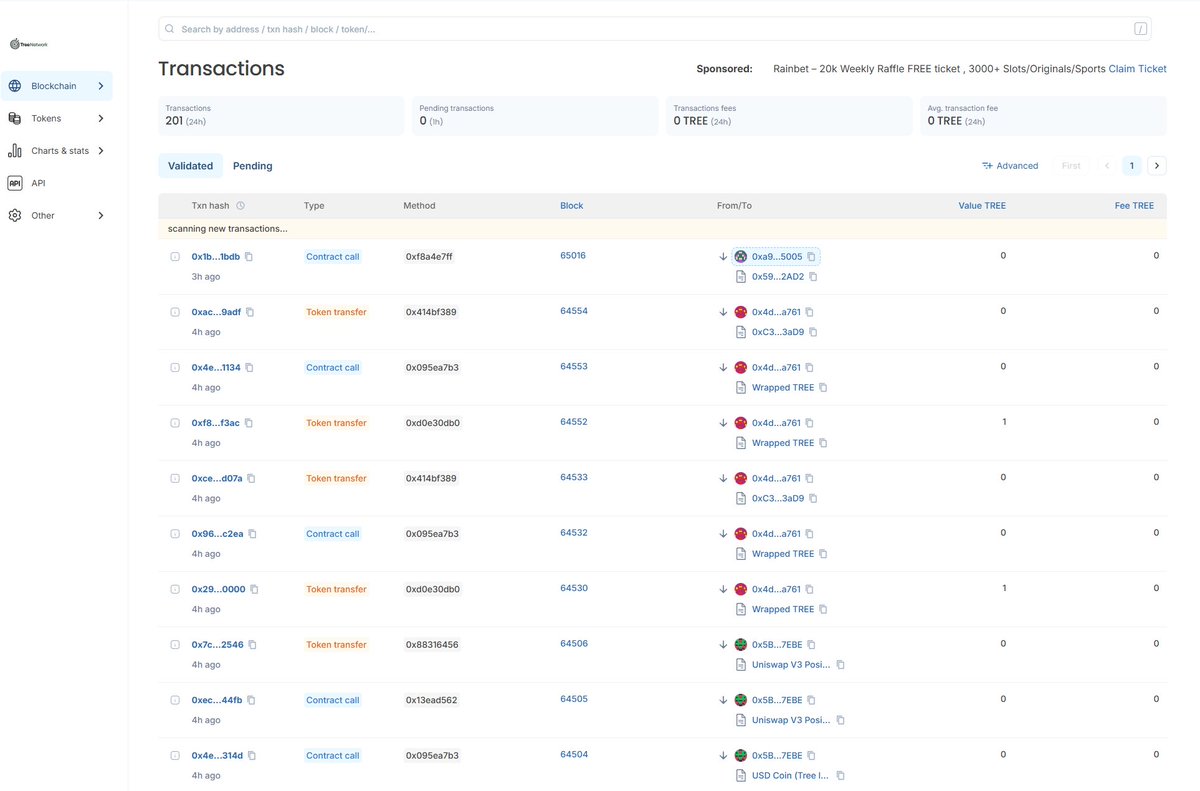Open address 0x5B...7EBE in block 64506
The image size is (1200, 791).
(777, 645)
